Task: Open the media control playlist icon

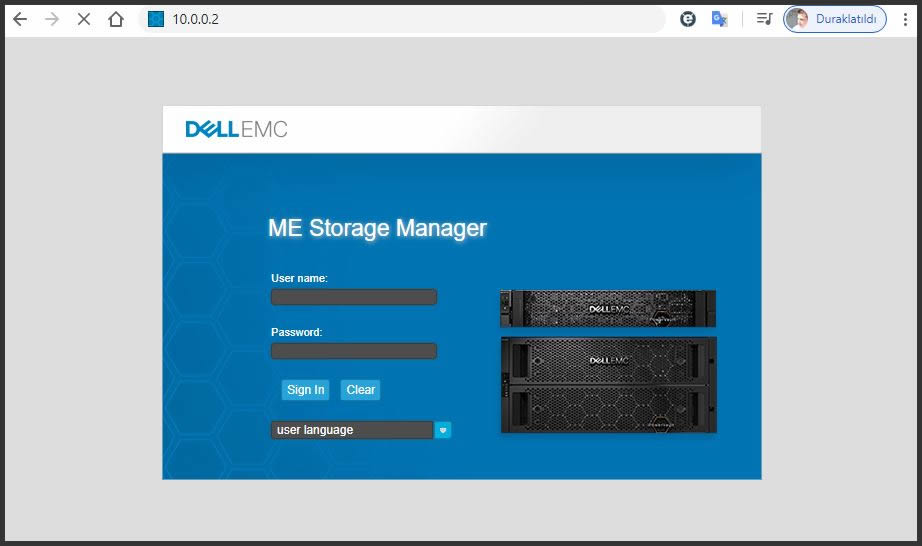Action: point(764,19)
